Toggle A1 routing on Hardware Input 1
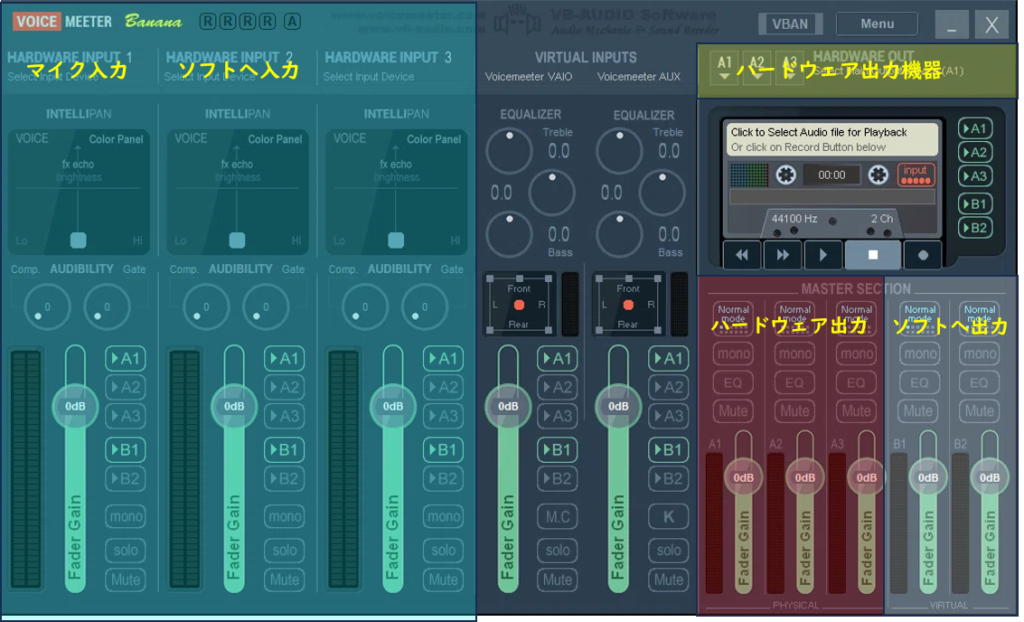The image size is (1024, 622). [x=125, y=358]
